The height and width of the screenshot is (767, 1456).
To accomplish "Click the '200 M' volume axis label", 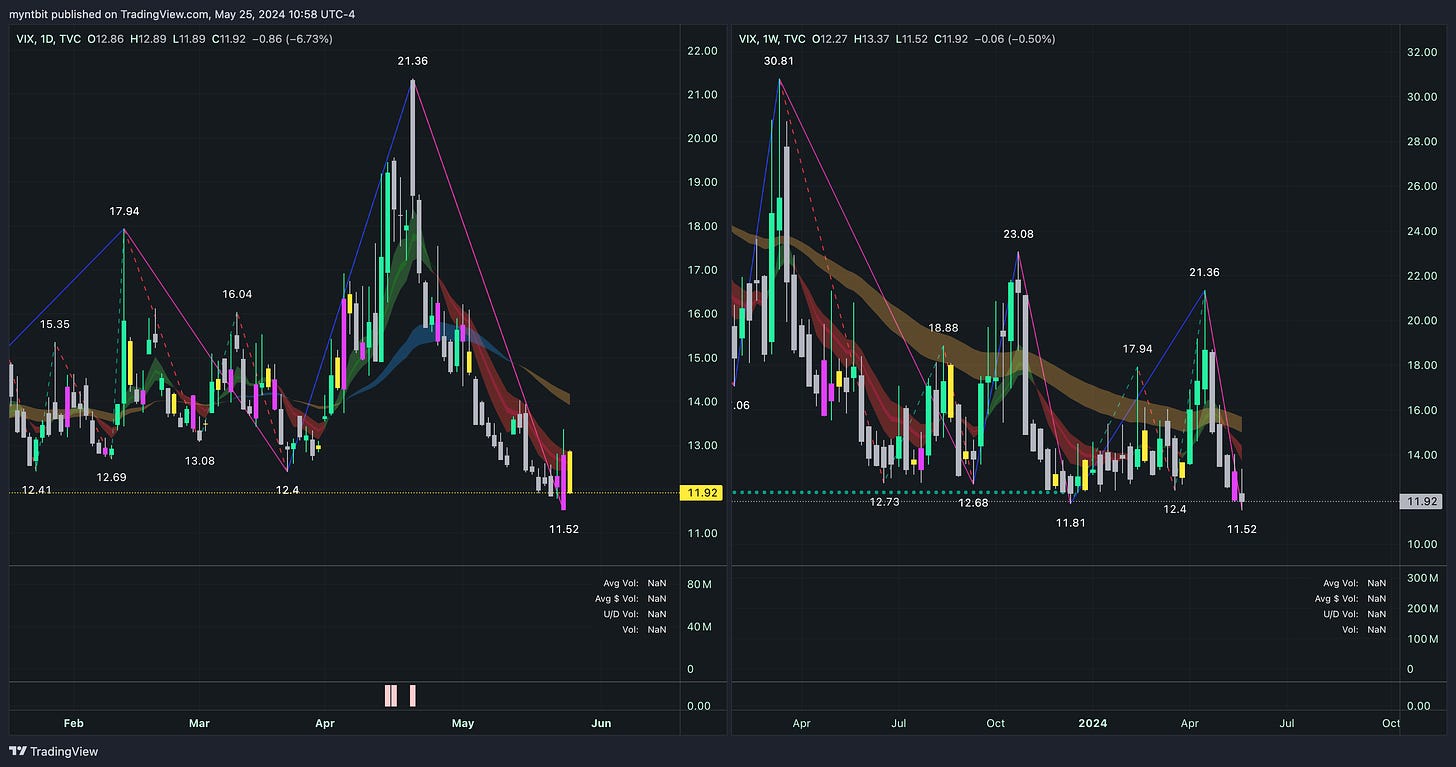I will click(1422, 609).
